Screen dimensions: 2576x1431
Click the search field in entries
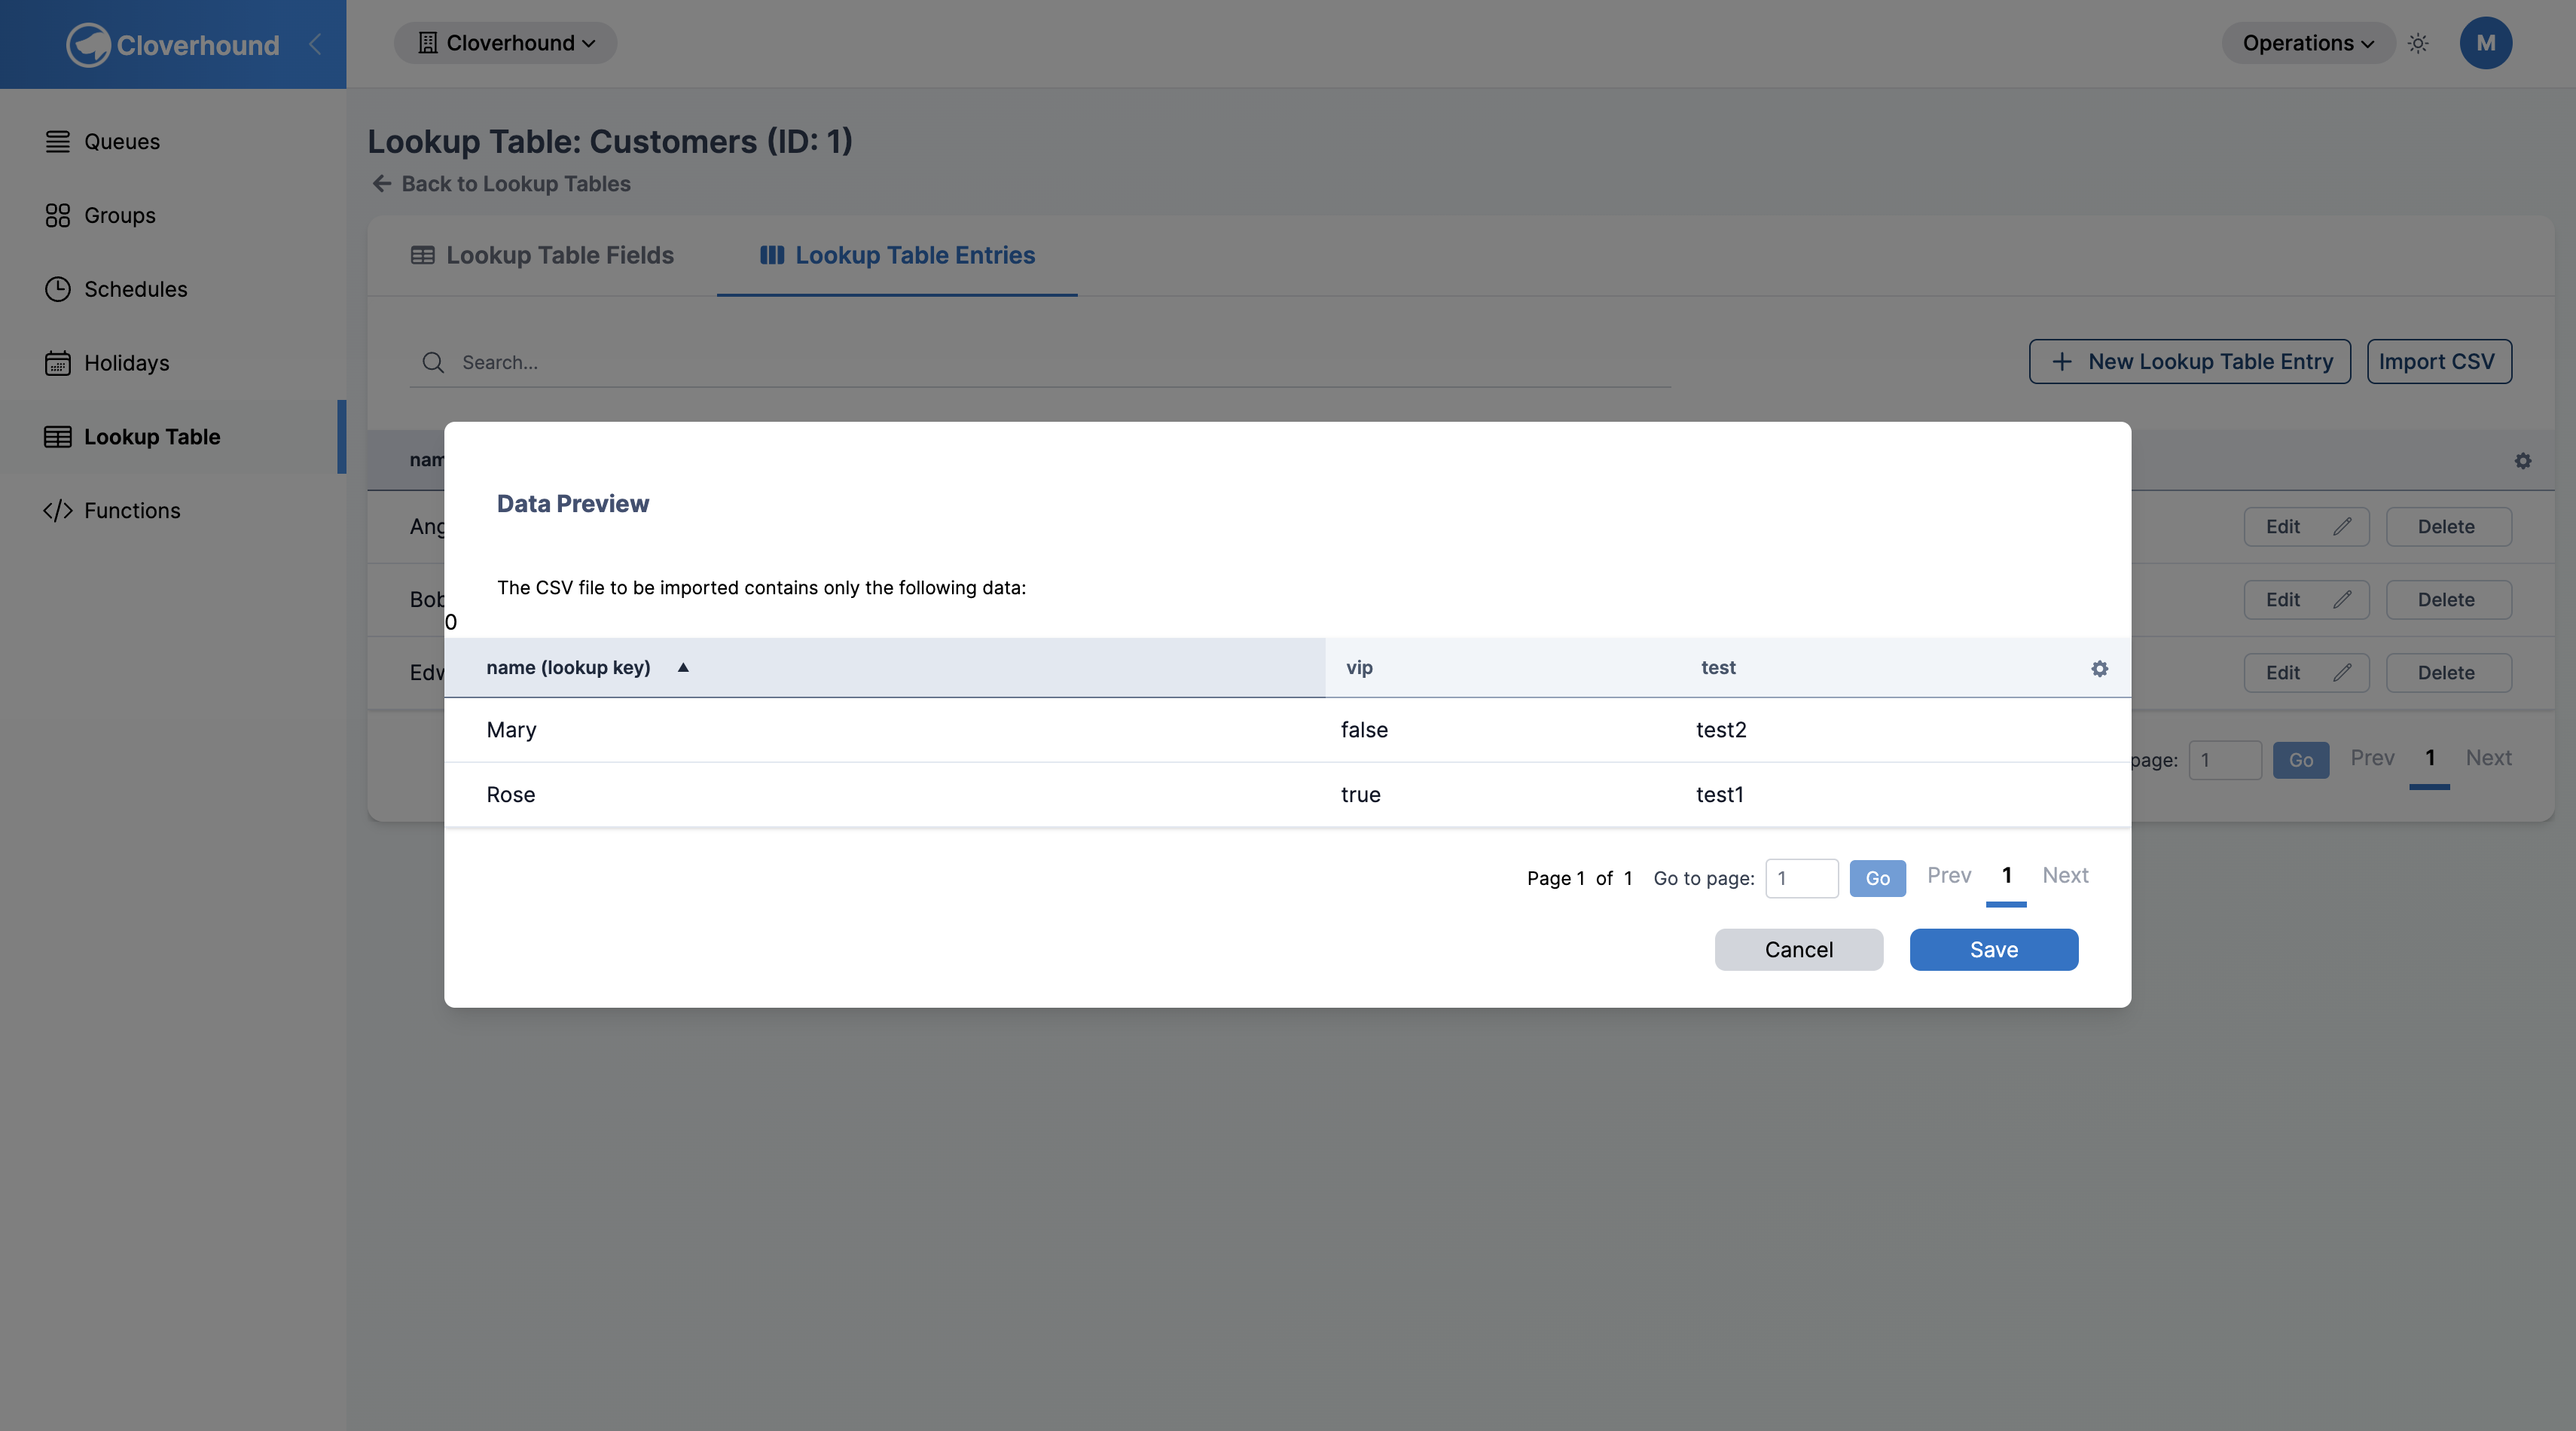point(1040,363)
